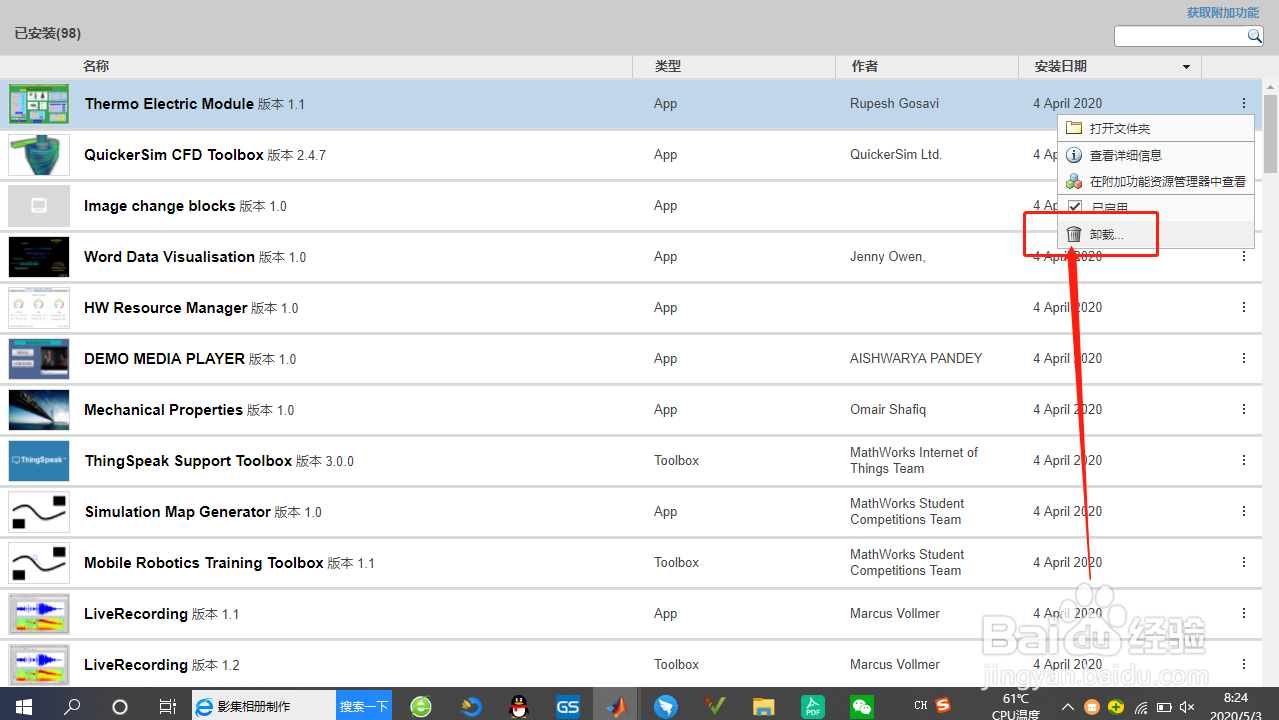This screenshot has height=720, width=1279.
Task: Open the GS app on taskbar
Action: 567,706
